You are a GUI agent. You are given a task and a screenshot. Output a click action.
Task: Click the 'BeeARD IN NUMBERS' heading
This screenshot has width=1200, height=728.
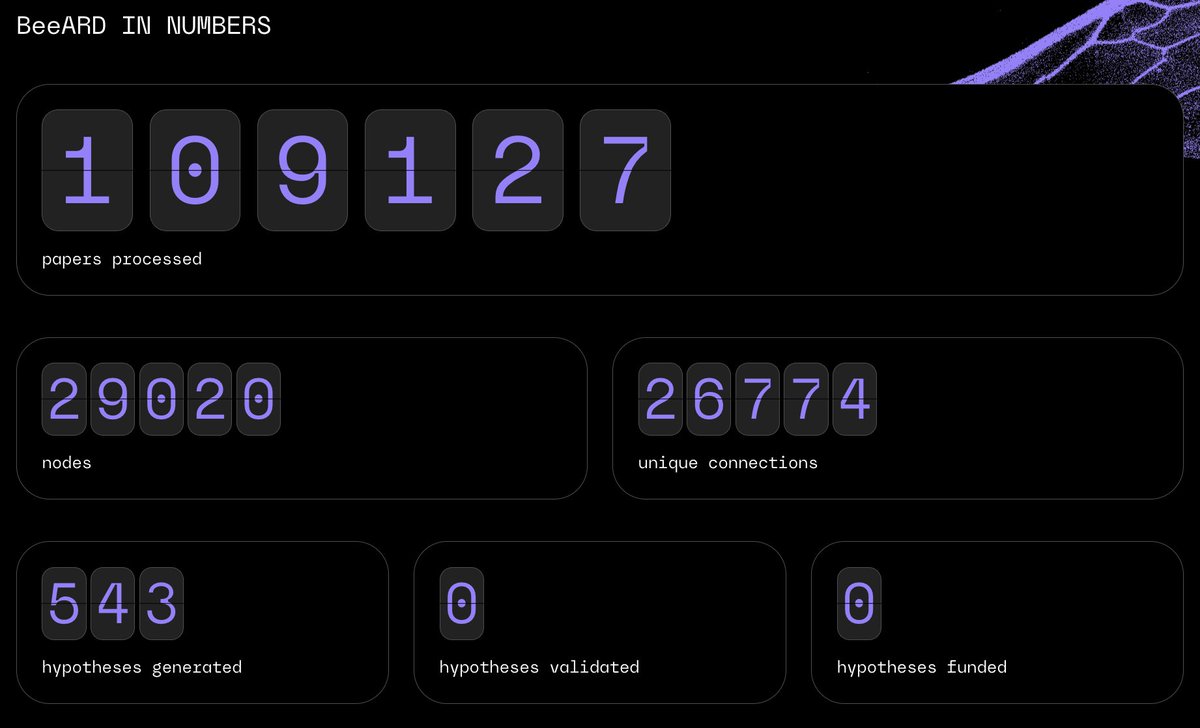click(x=144, y=26)
